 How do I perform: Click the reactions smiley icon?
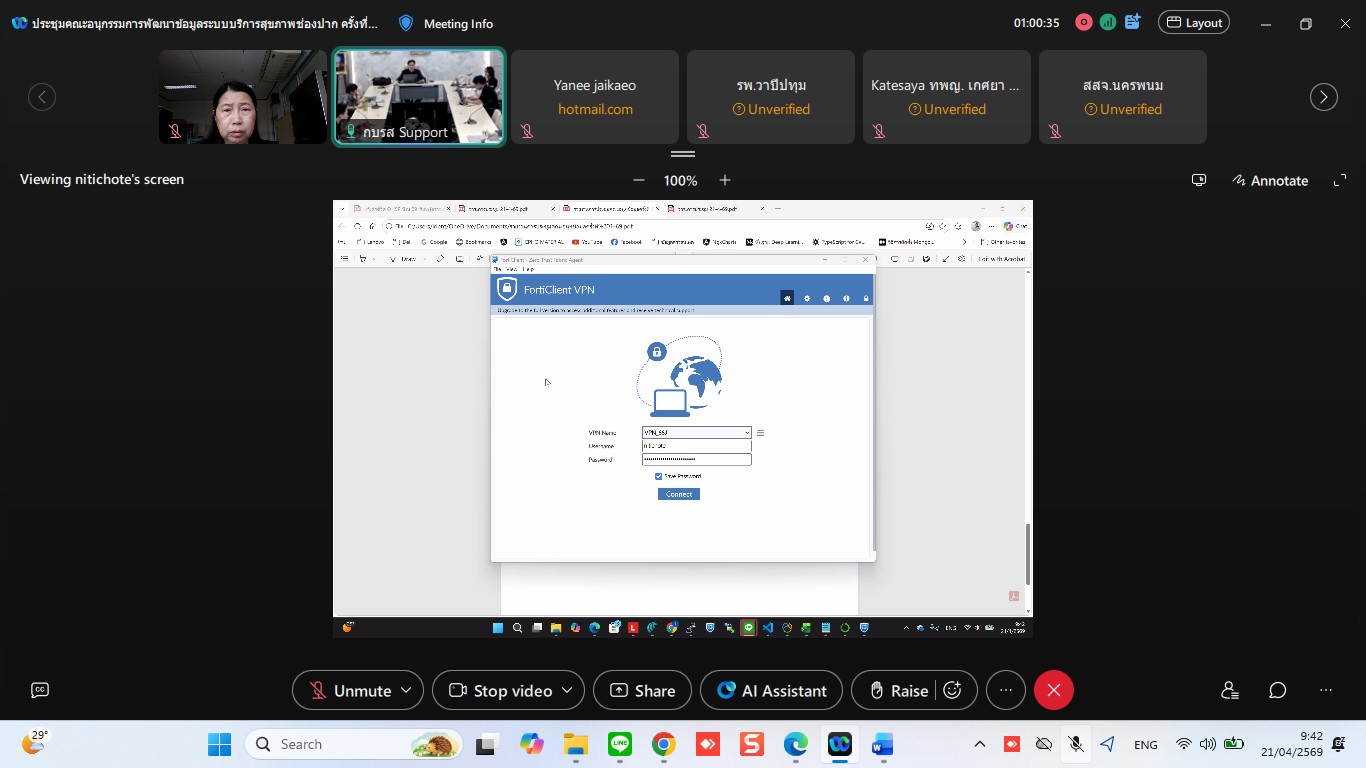[x=952, y=690]
